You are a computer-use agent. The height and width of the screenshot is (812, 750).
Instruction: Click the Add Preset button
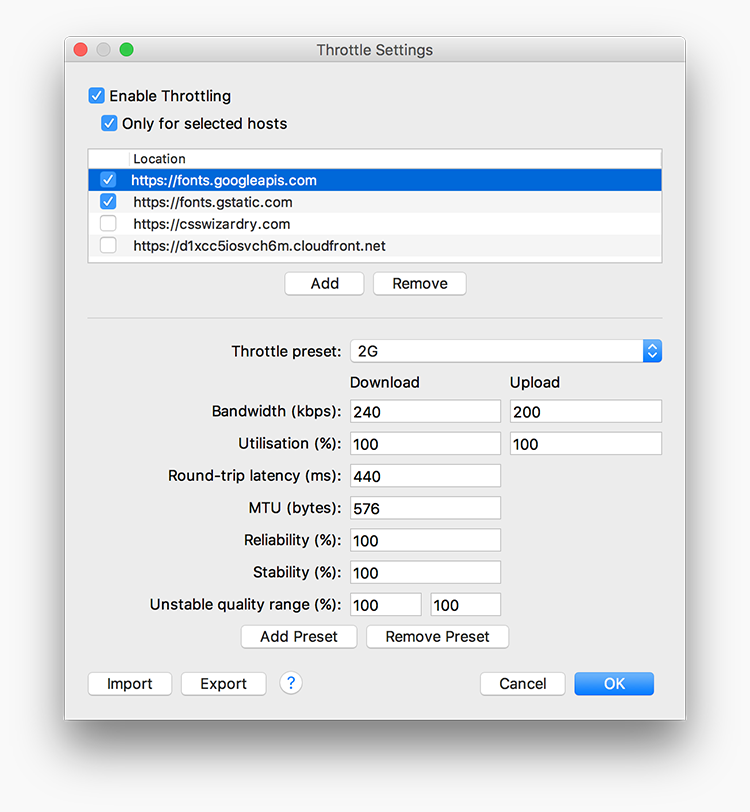(x=298, y=637)
